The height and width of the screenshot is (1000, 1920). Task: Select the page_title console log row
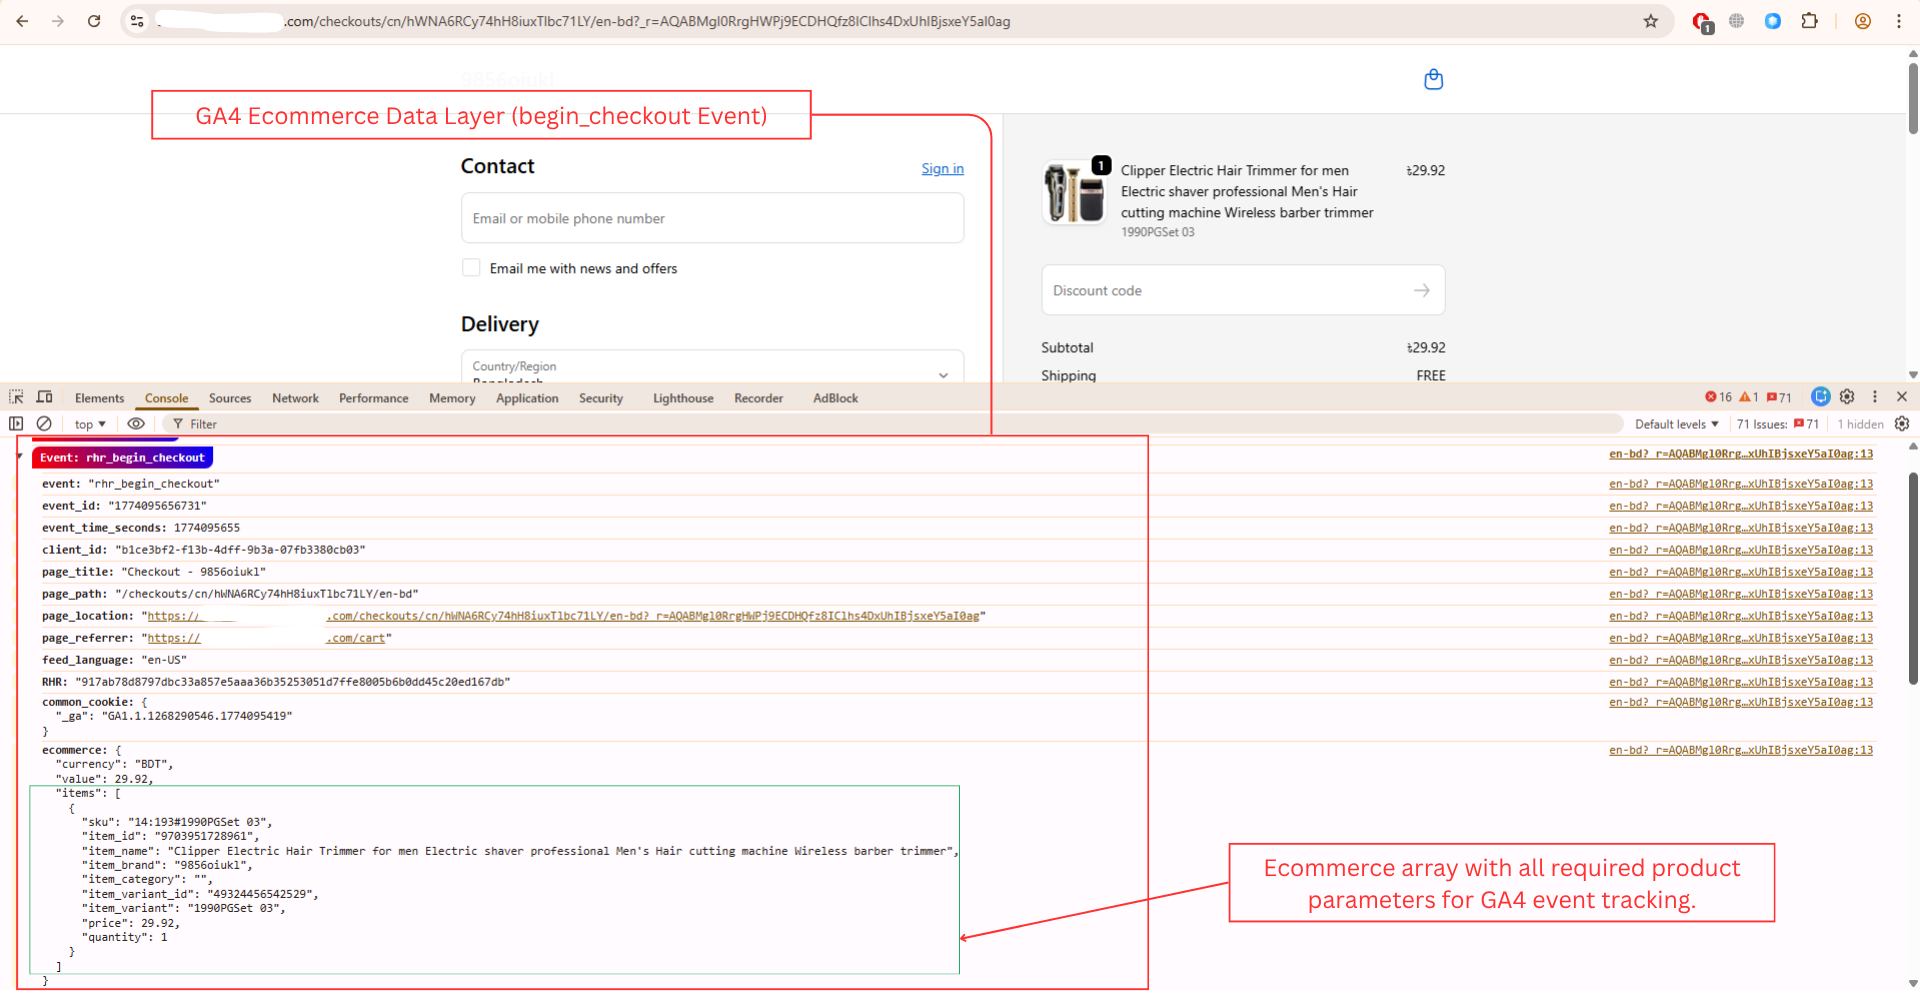[x=154, y=572]
